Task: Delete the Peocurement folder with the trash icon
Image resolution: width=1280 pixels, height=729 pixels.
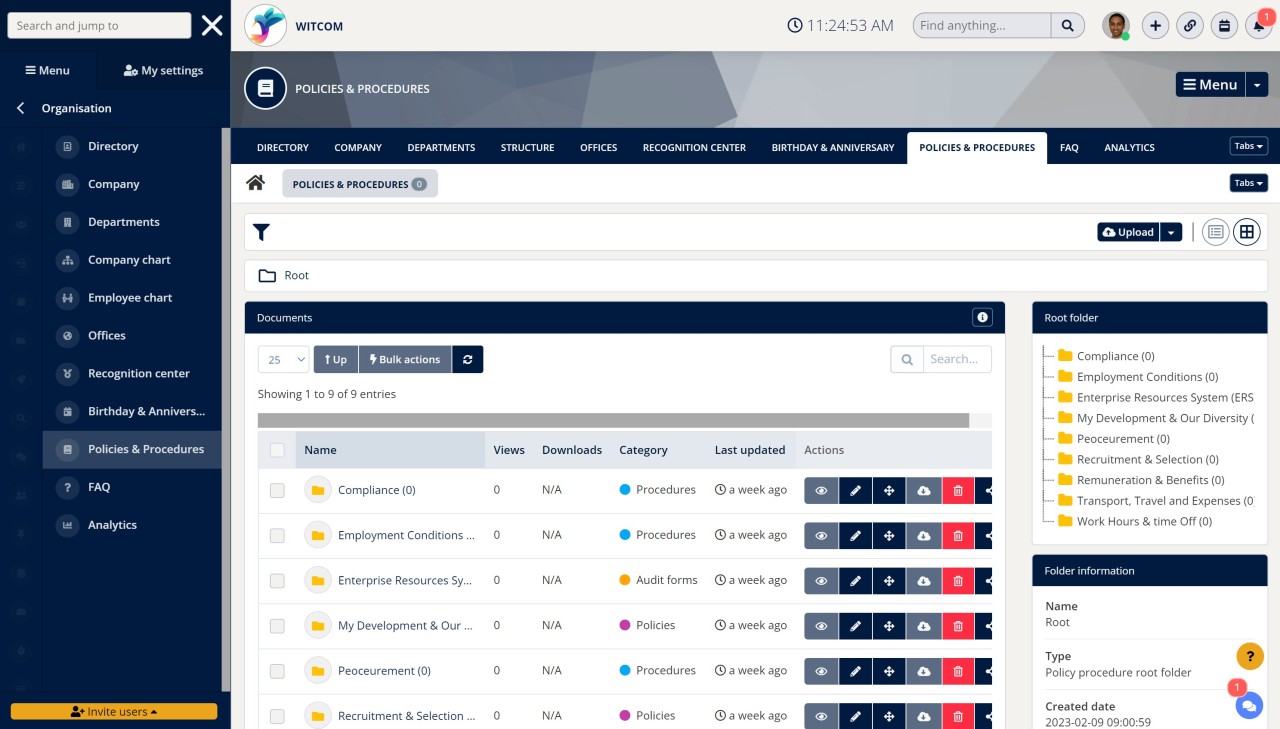Action: [957, 670]
